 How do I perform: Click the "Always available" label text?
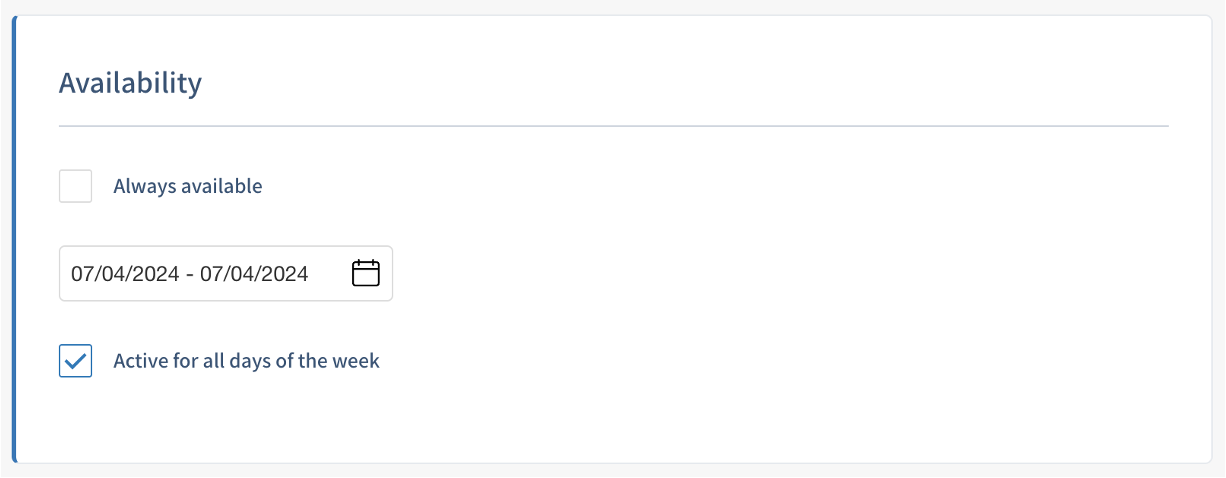pyautogui.click(x=188, y=186)
